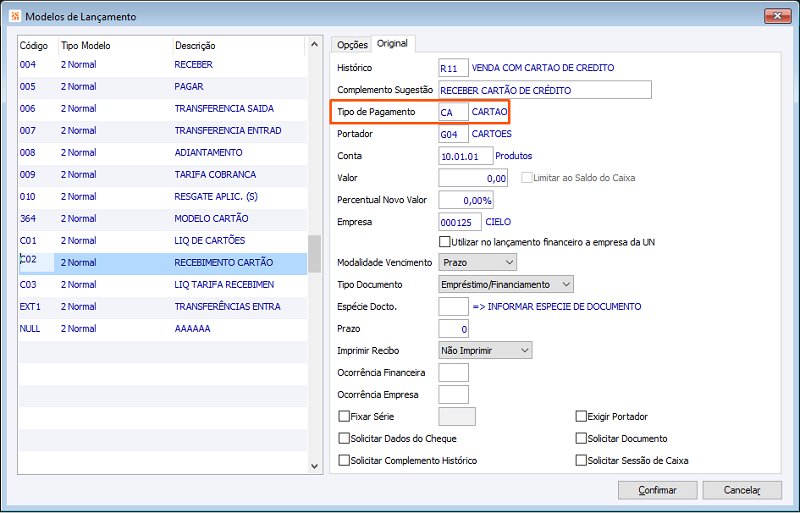Click the list scrollbar up arrow
Viewport: 800px width, 513px height.
(314, 45)
